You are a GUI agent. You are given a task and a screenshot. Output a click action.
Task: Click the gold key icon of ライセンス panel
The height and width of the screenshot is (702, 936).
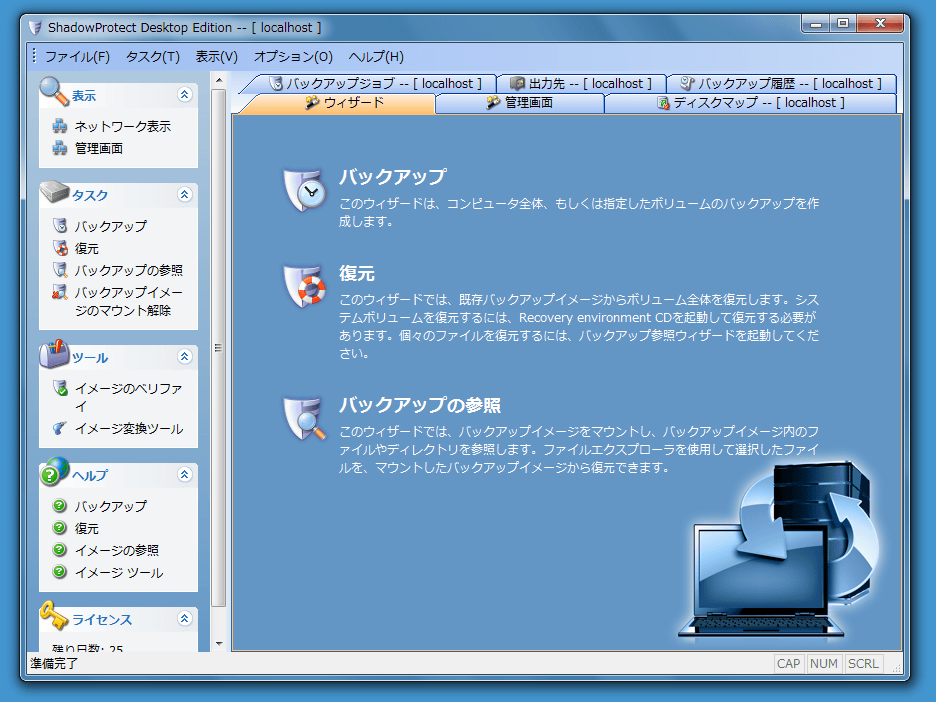(x=54, y=615)
